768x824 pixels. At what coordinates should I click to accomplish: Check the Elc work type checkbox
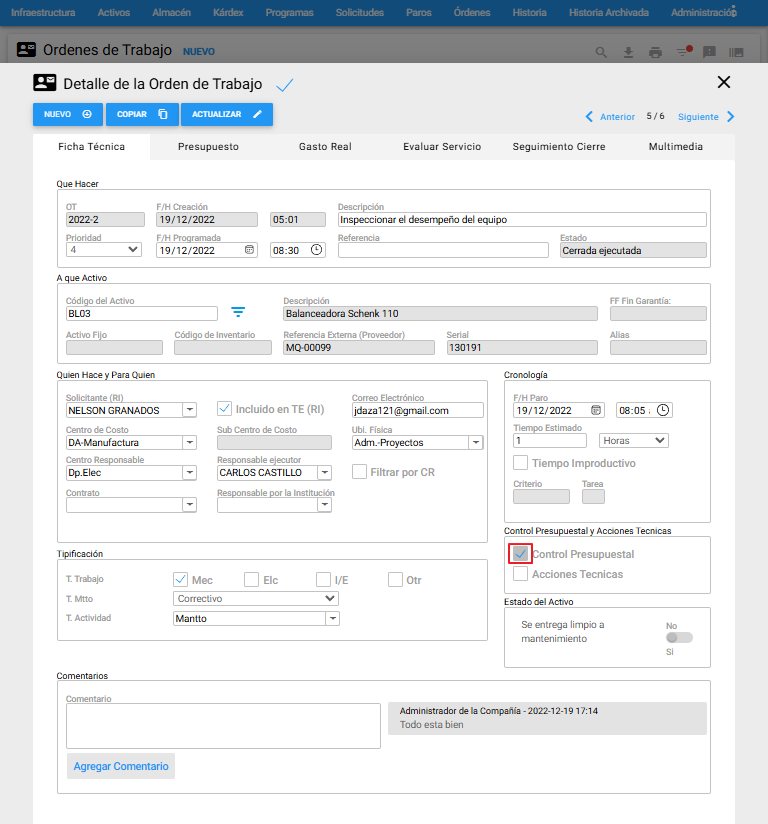tap(251, 579)
